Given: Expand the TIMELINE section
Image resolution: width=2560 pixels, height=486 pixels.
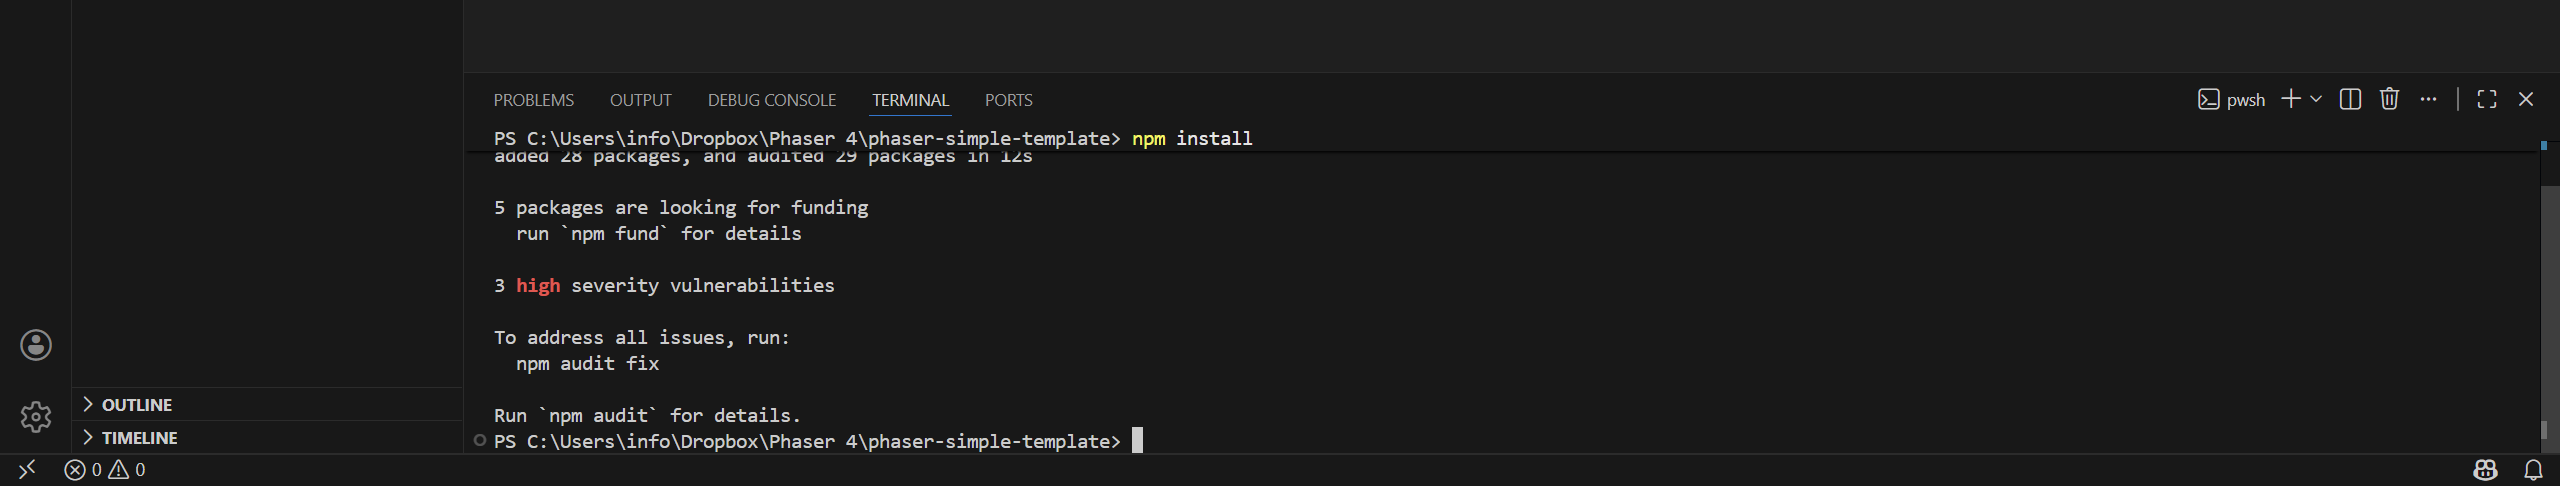Looking at the screenshot, I should tap(139, 438).
